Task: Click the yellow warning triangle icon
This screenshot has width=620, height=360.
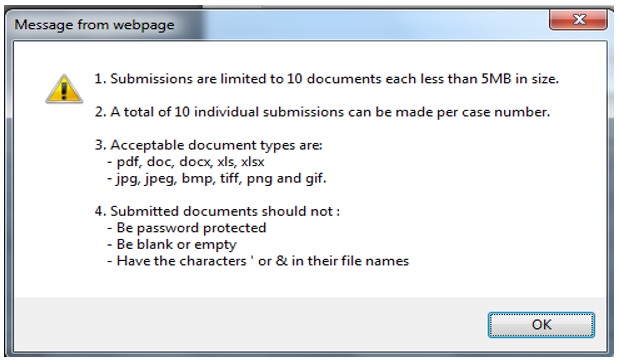Action: pyautogui.click(x=64, y=89)
